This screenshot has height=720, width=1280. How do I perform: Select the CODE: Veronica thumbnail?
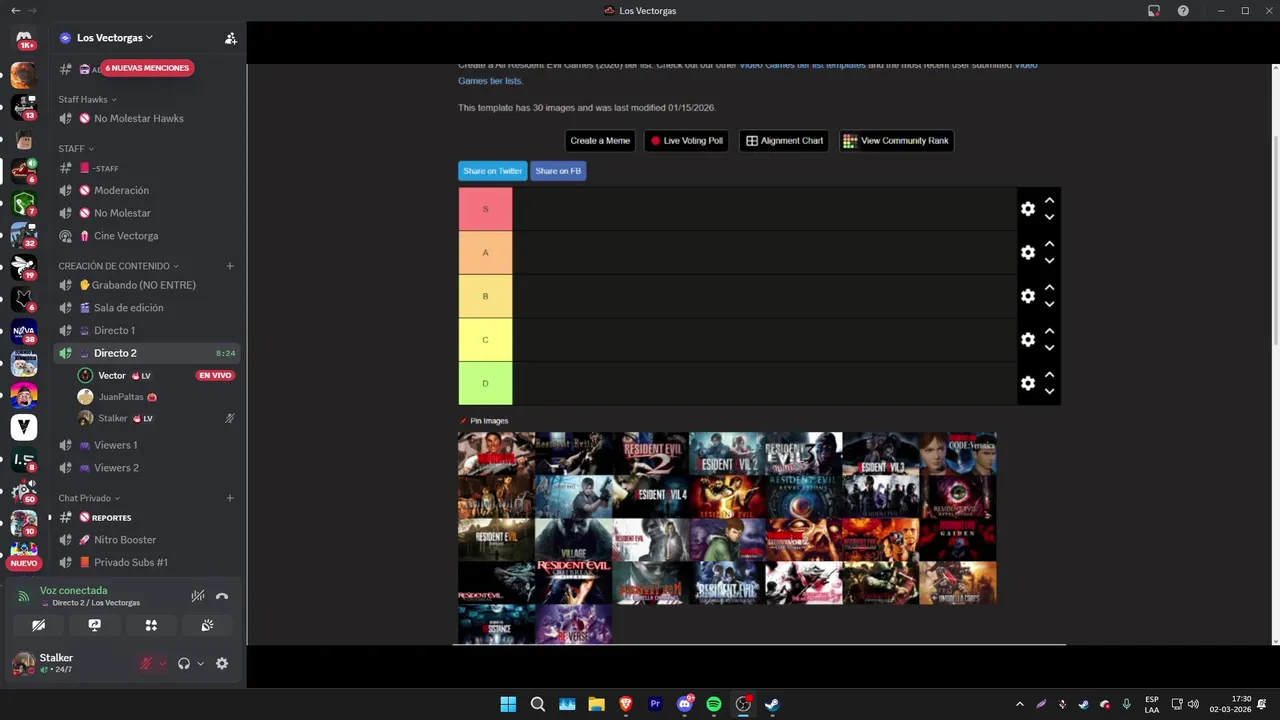(958, 453)
